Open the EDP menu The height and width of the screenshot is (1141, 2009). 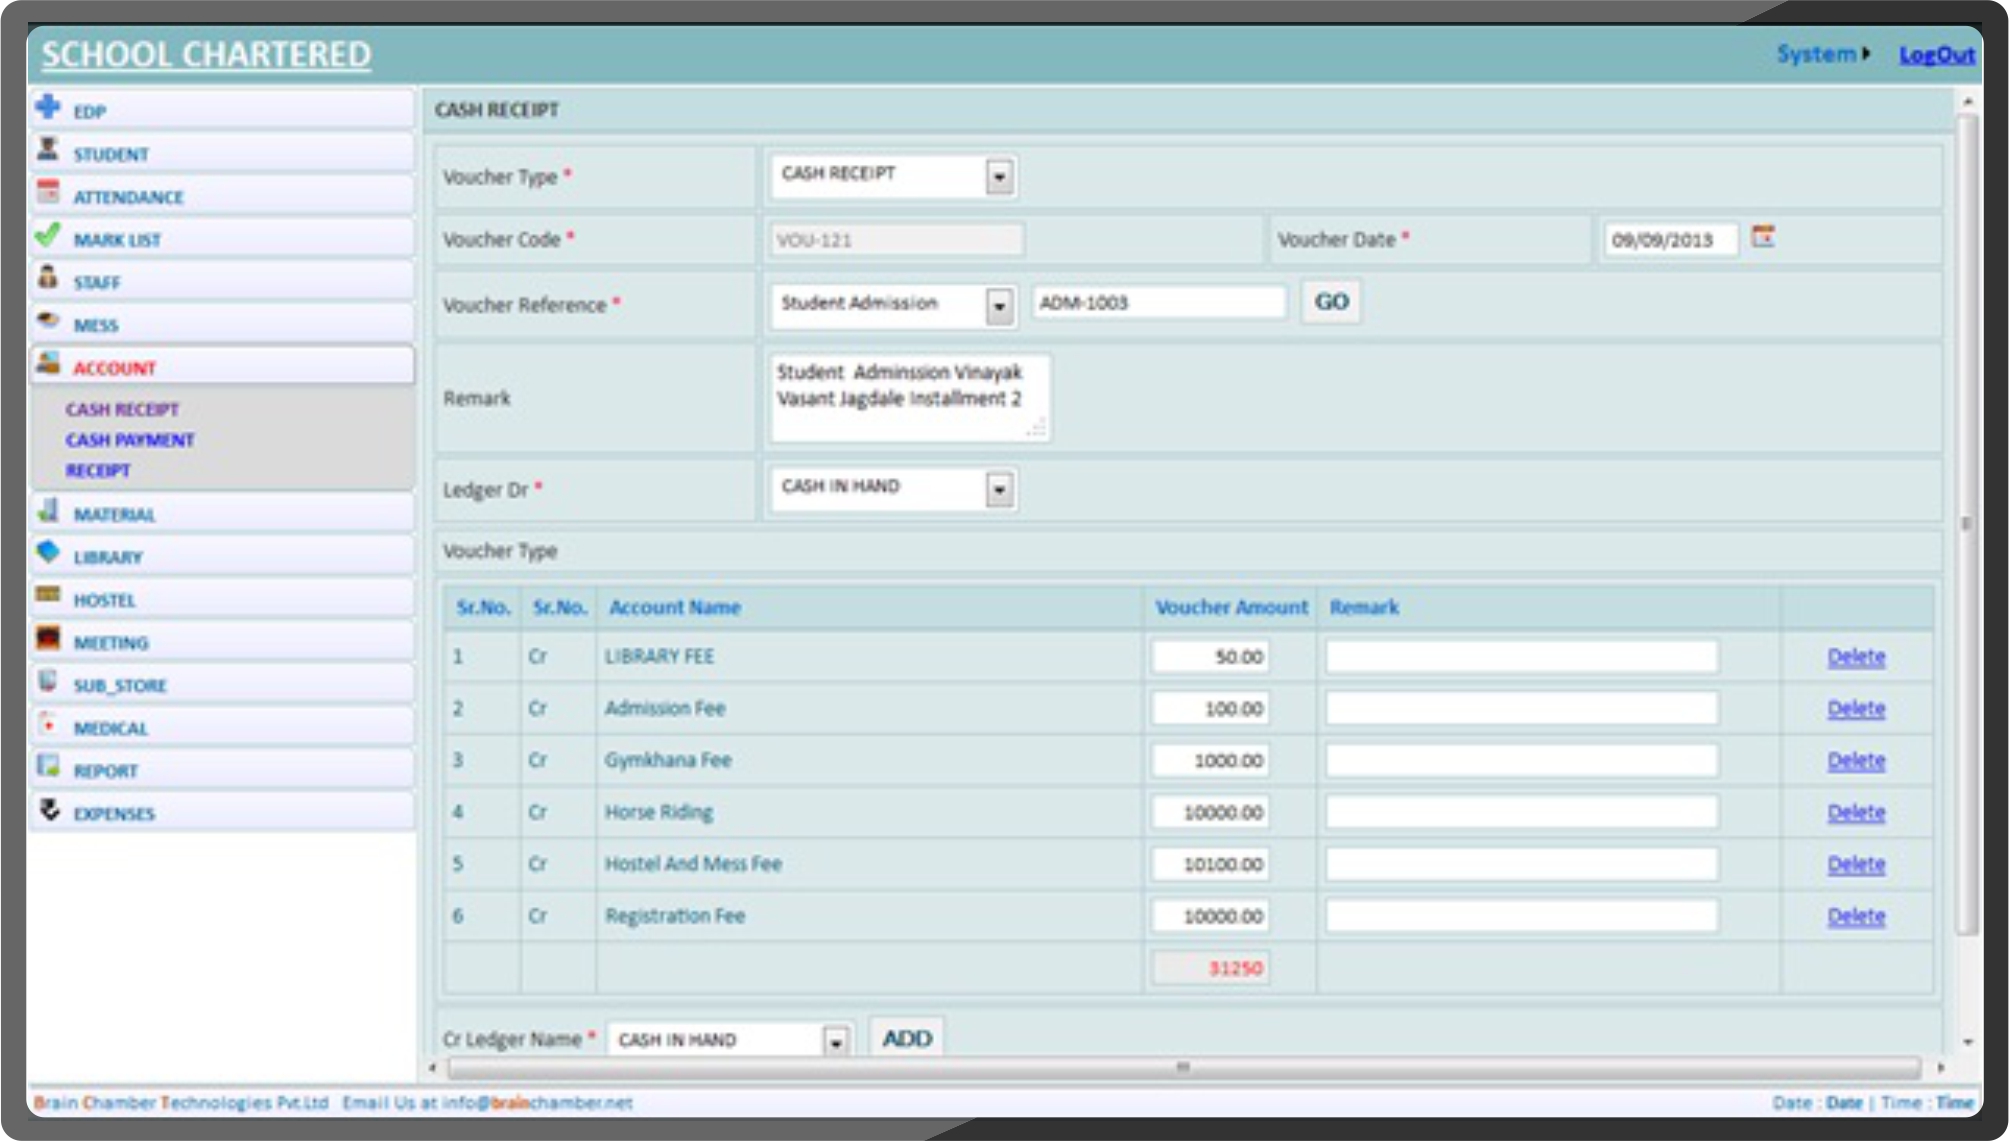coord(222,110)
